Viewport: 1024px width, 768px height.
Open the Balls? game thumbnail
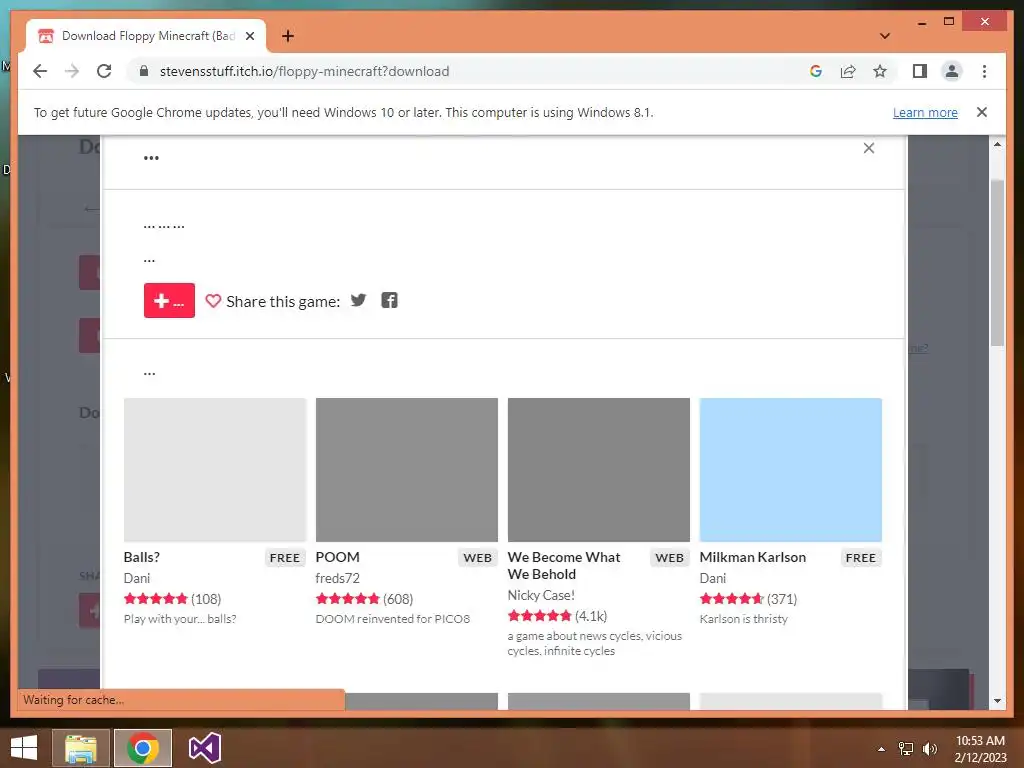[215, 470]
